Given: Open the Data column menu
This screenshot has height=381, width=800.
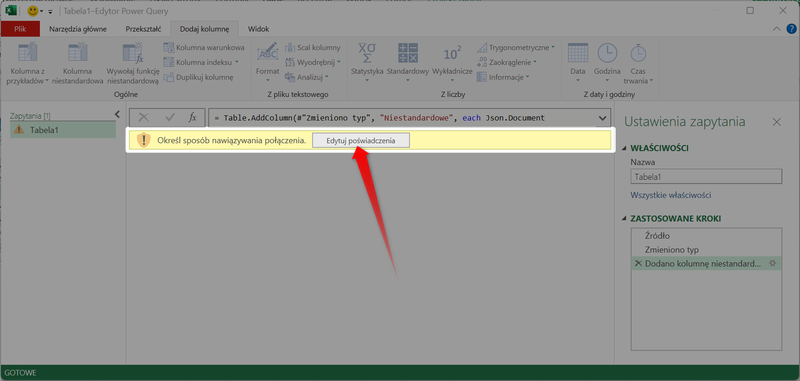Looking at the screenshot, I should coord(578,62).
